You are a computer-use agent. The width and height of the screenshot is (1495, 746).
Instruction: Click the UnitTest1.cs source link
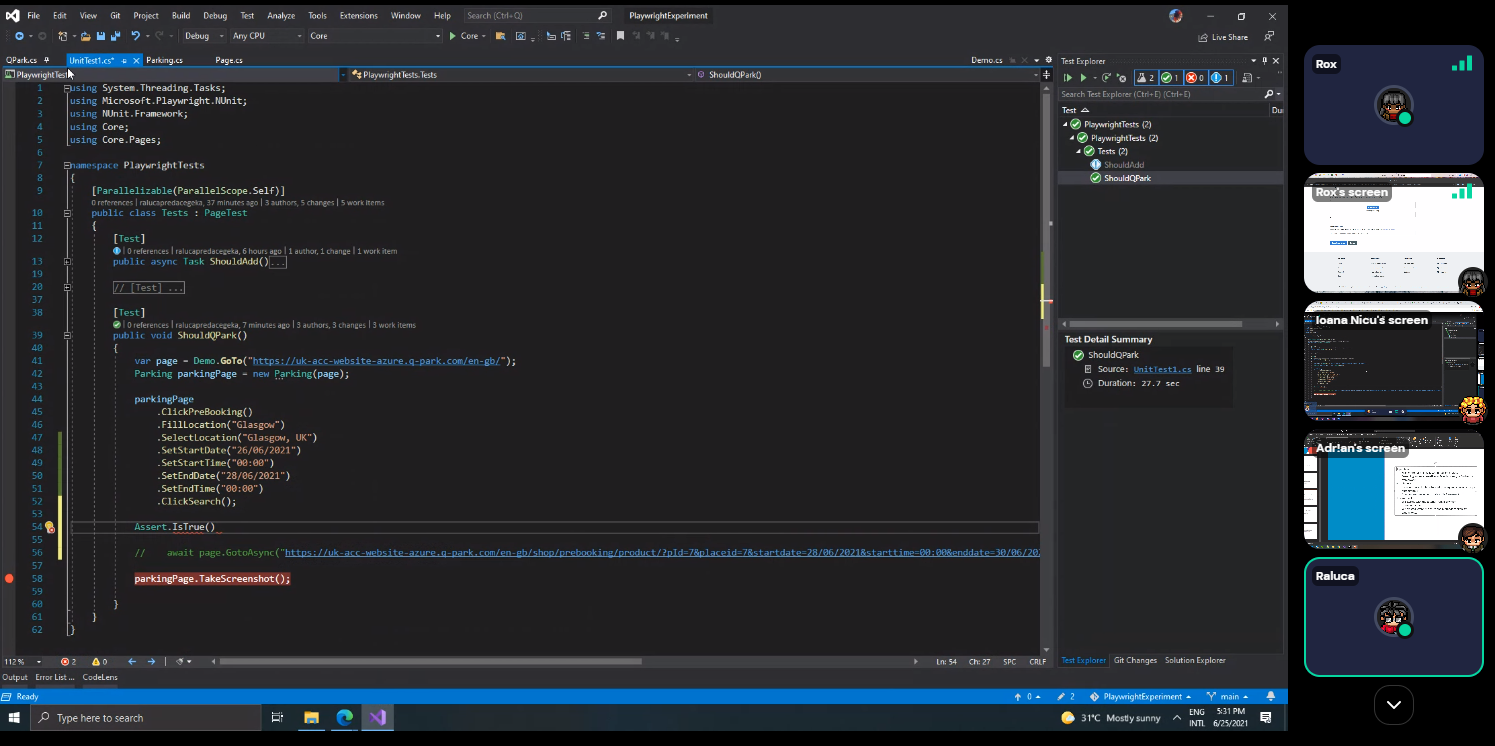[x=1162, y=369]
